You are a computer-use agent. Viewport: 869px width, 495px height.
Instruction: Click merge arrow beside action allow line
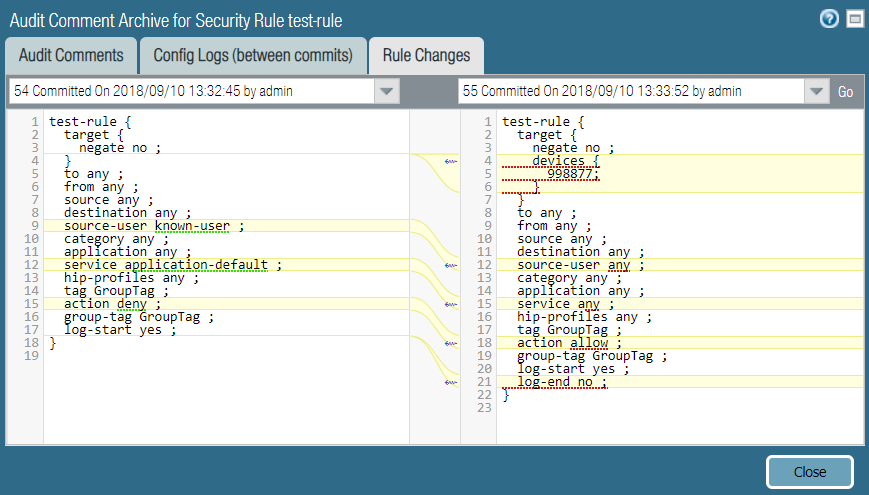pyautogui.click(x=450, y=343)
